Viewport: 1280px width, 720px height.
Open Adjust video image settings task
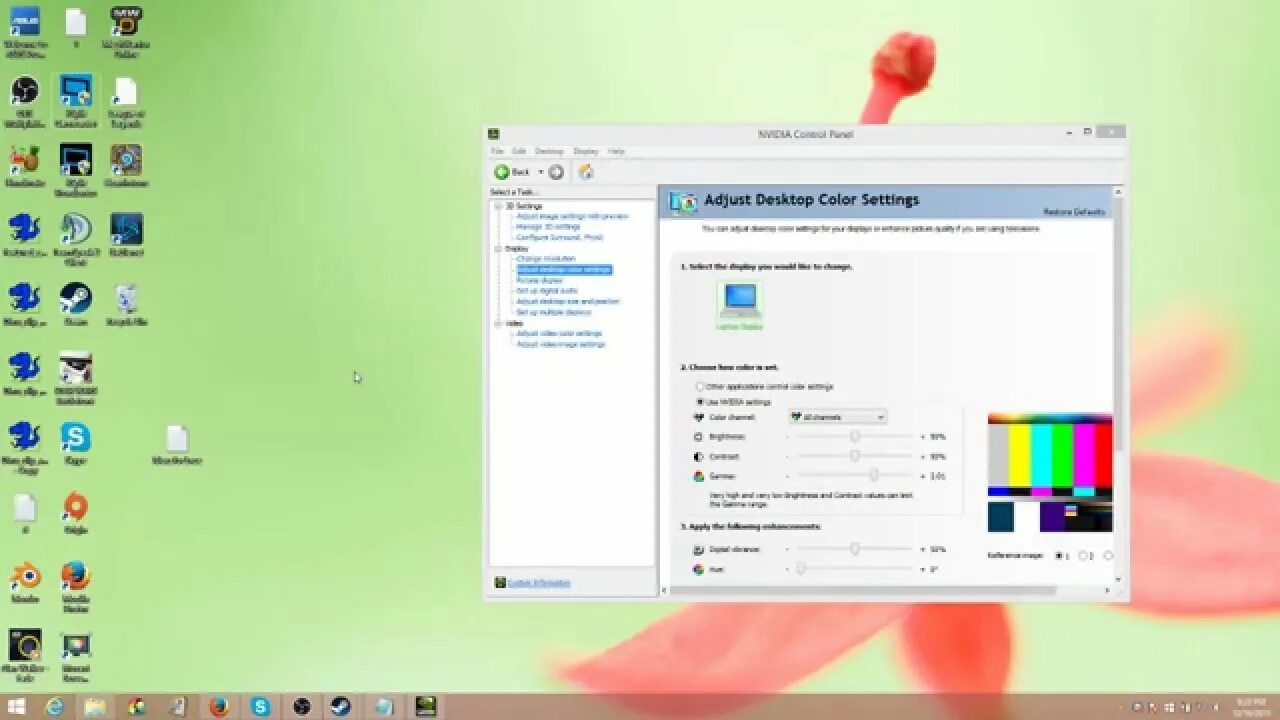pyautogui.click(x=561, y=344)
